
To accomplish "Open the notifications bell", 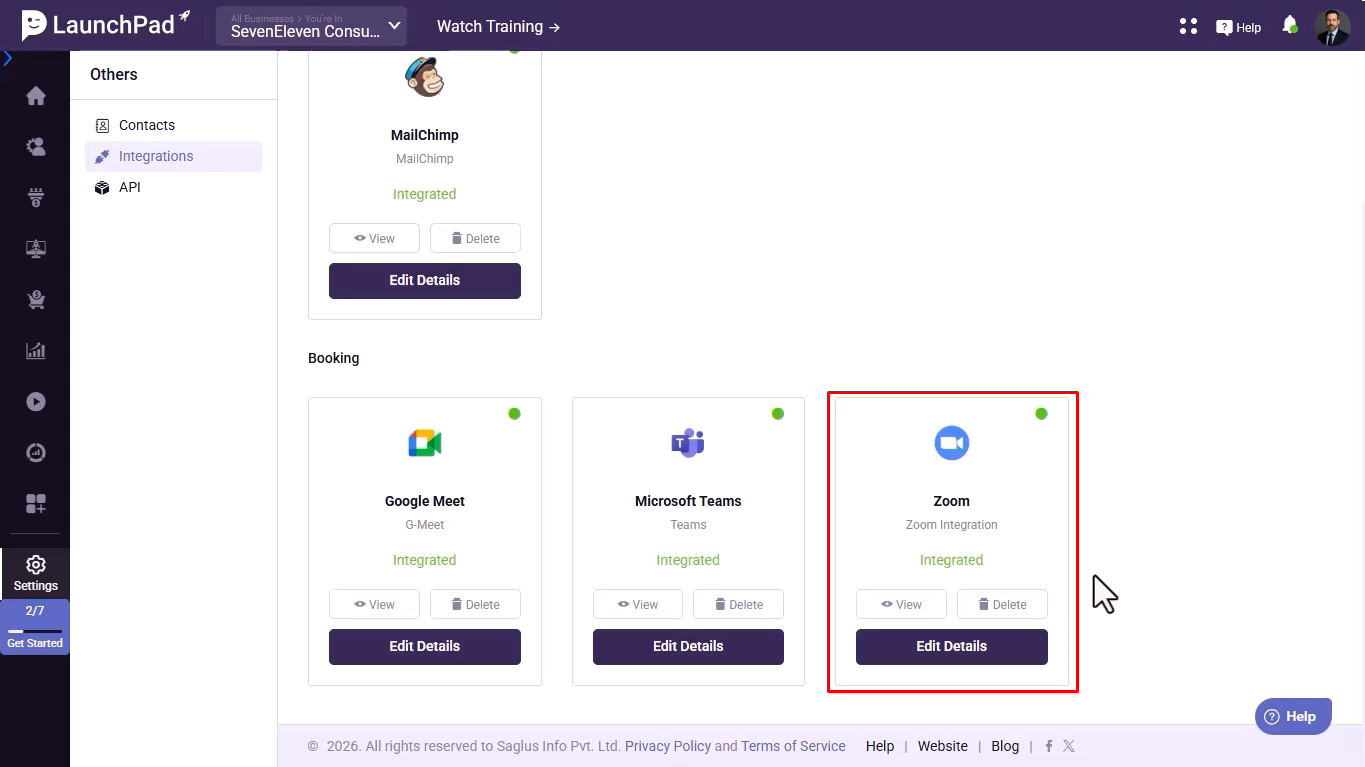I will point(1290,25).
